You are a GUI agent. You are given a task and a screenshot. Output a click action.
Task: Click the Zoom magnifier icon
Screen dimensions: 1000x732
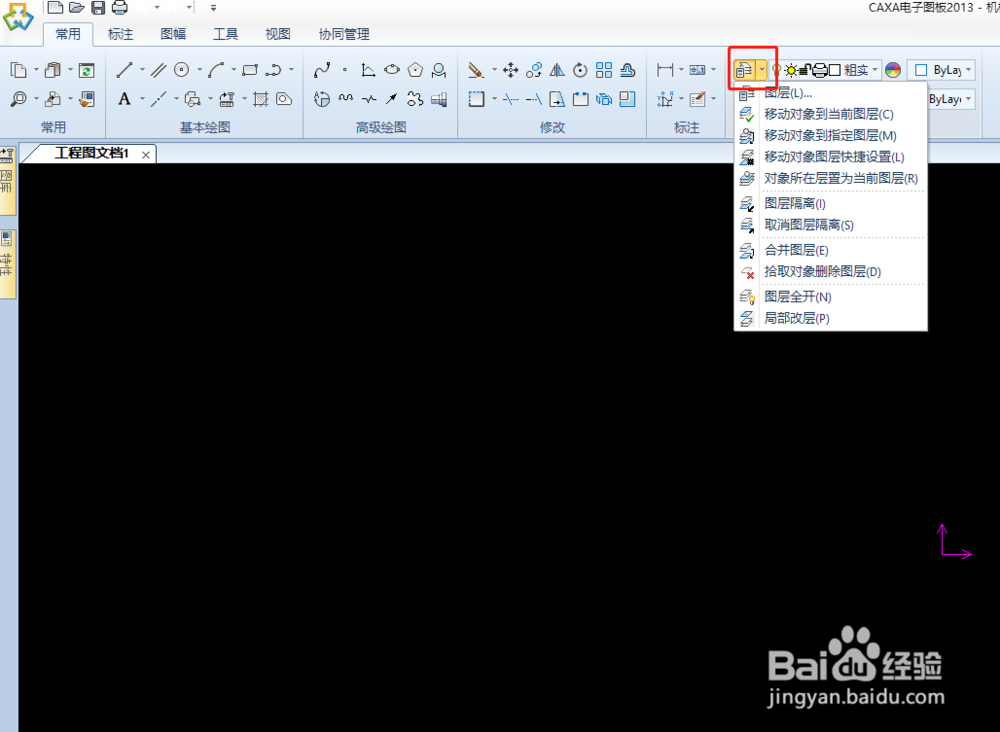[19, 99]
